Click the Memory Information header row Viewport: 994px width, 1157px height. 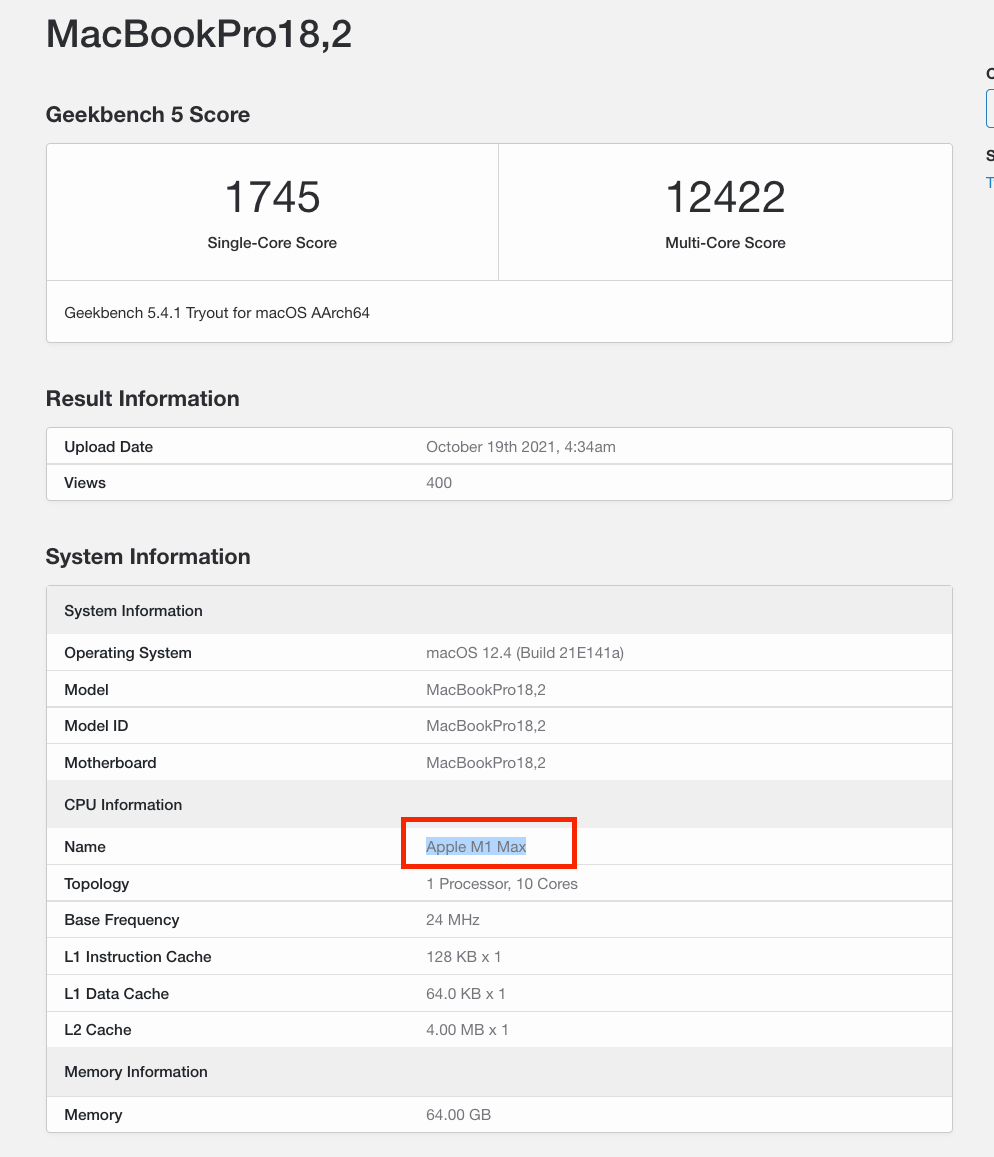pos(500,1072)
